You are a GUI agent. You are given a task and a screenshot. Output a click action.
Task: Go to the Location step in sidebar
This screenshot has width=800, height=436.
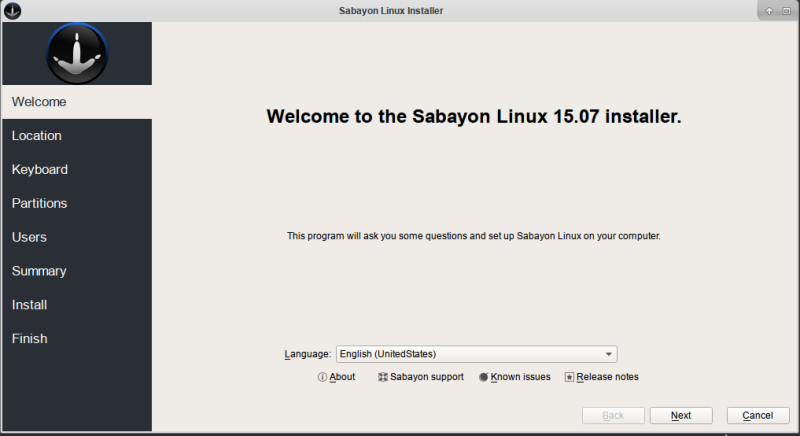pyautogui.click(x=77, y=136)
